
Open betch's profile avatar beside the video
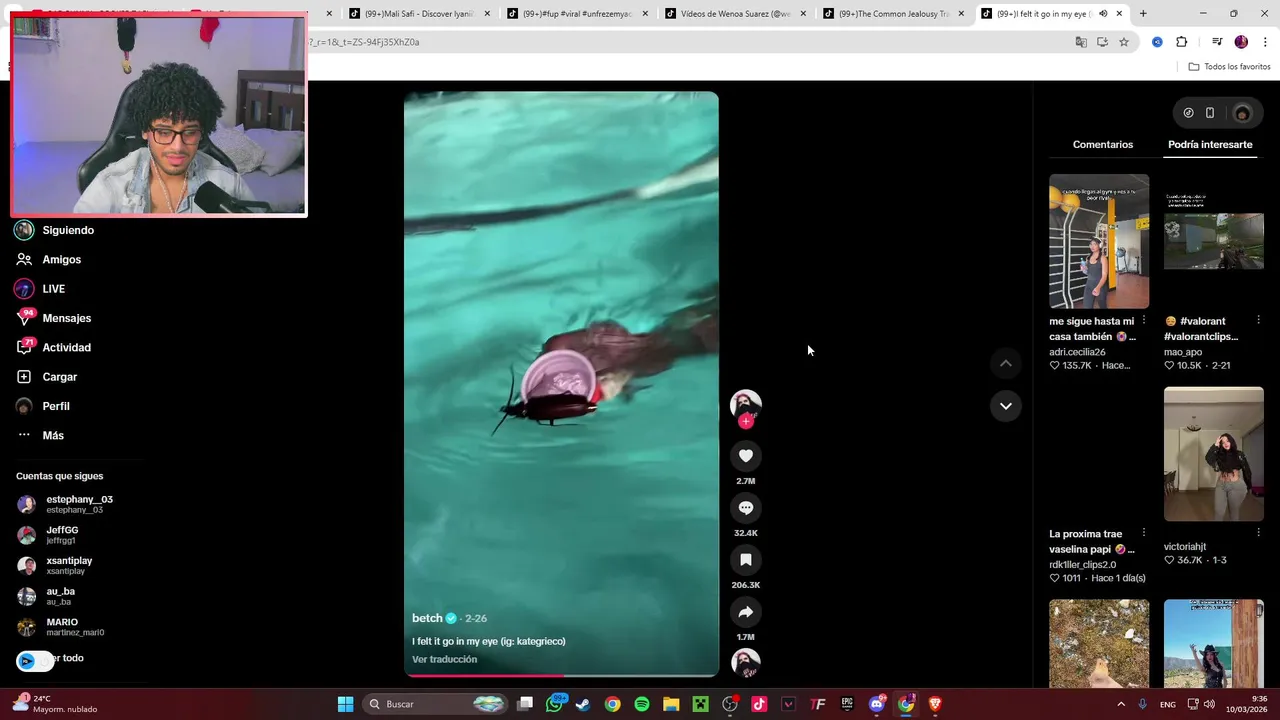click(745, 404)
